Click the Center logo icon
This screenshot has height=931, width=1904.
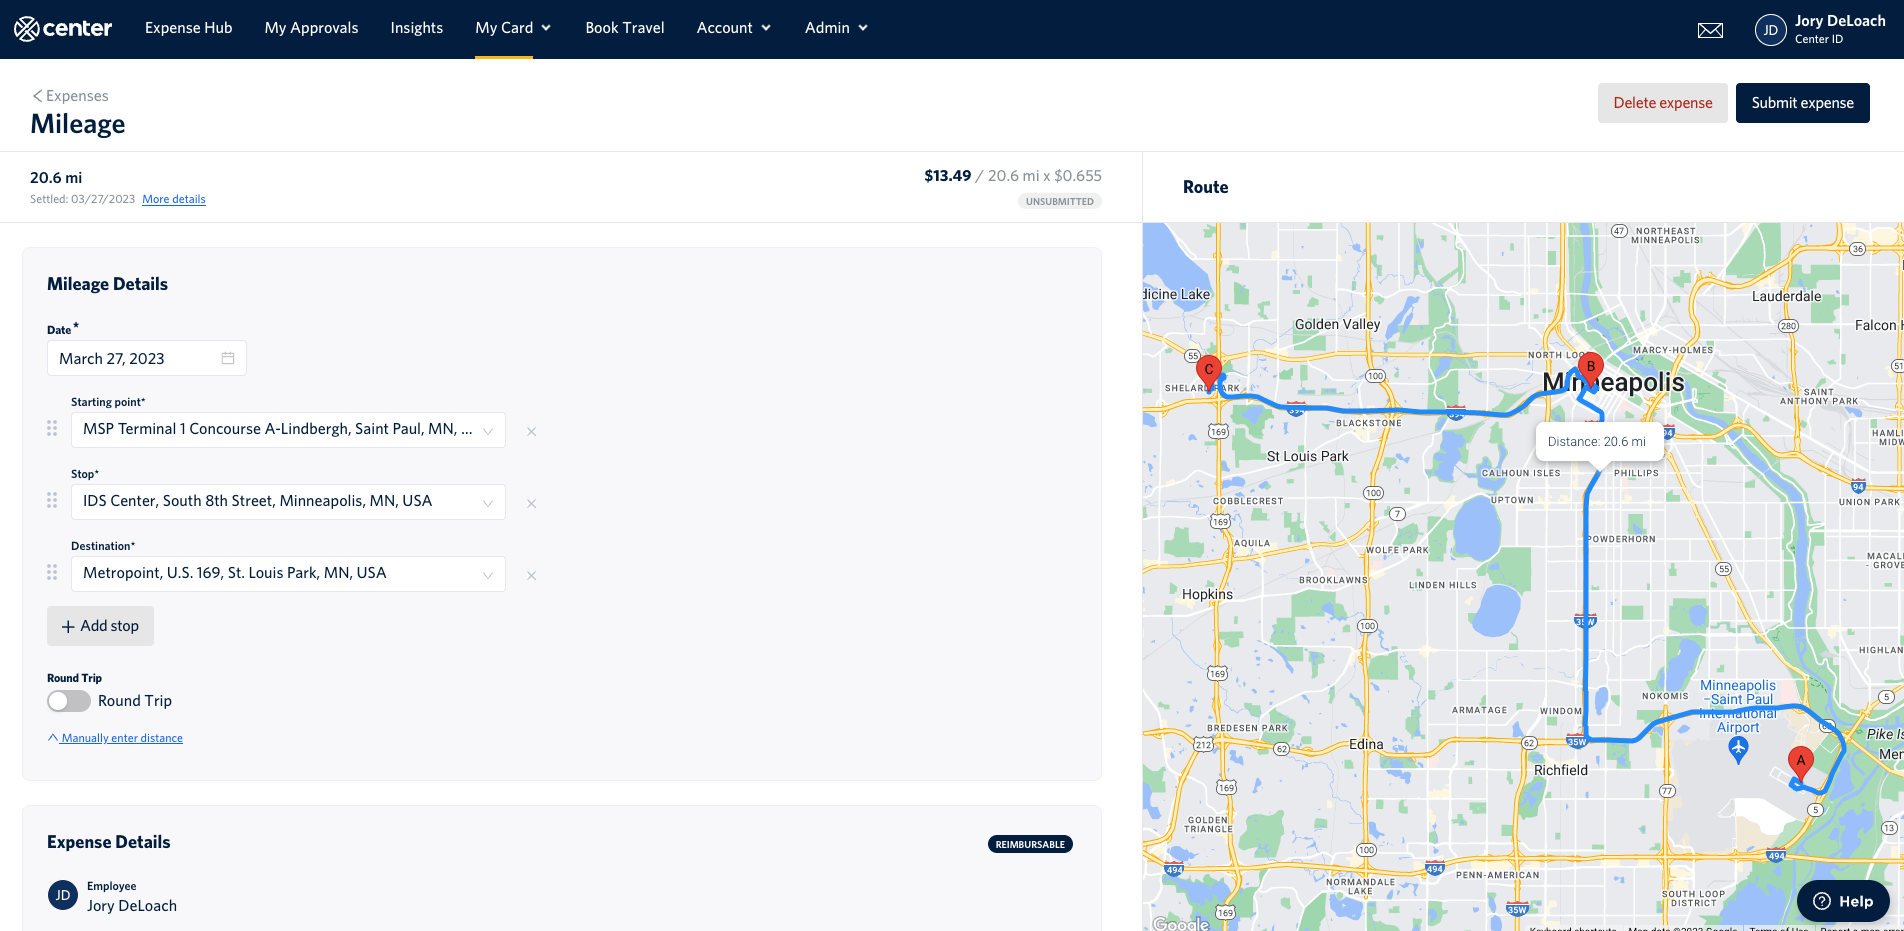(x=26, y=29)
